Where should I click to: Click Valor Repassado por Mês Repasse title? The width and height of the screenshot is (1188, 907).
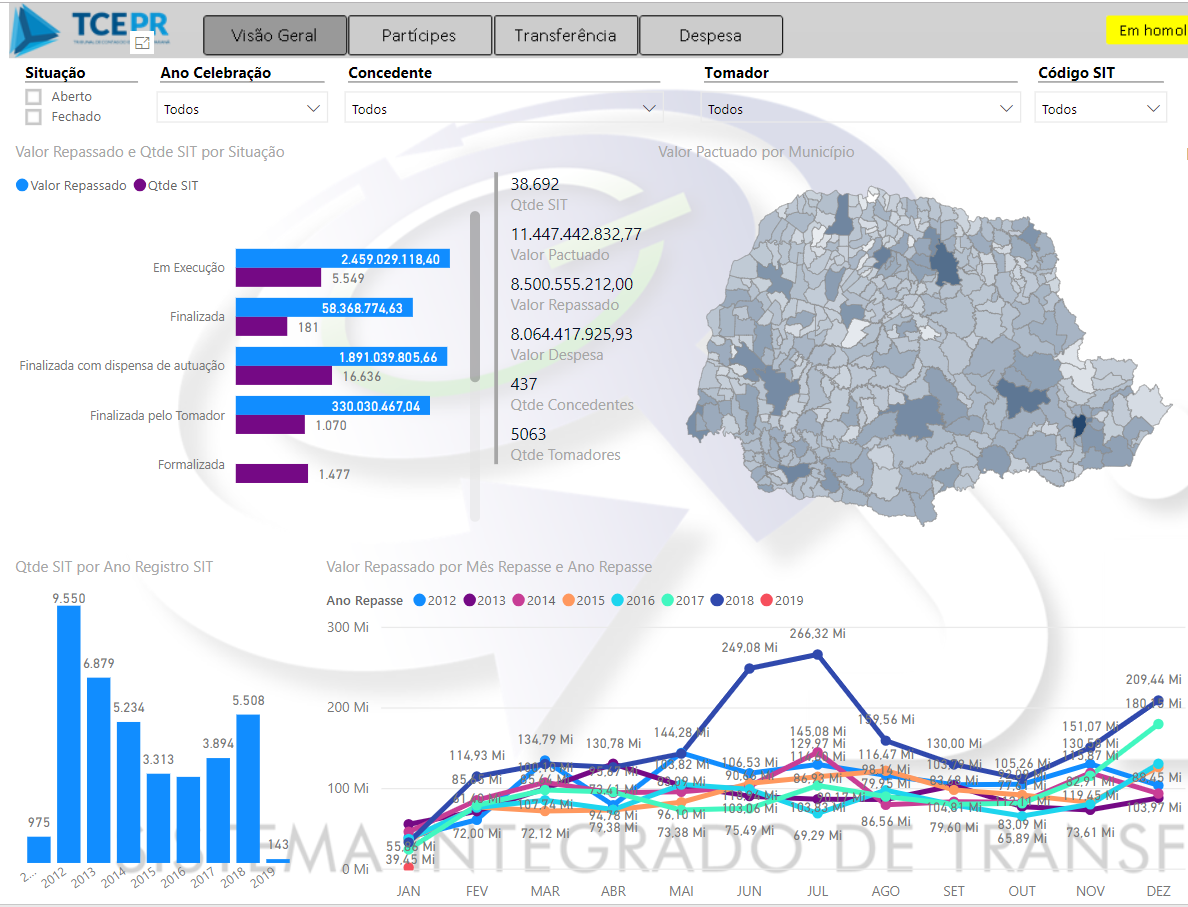pyautogui.click(x=489, y=567)
